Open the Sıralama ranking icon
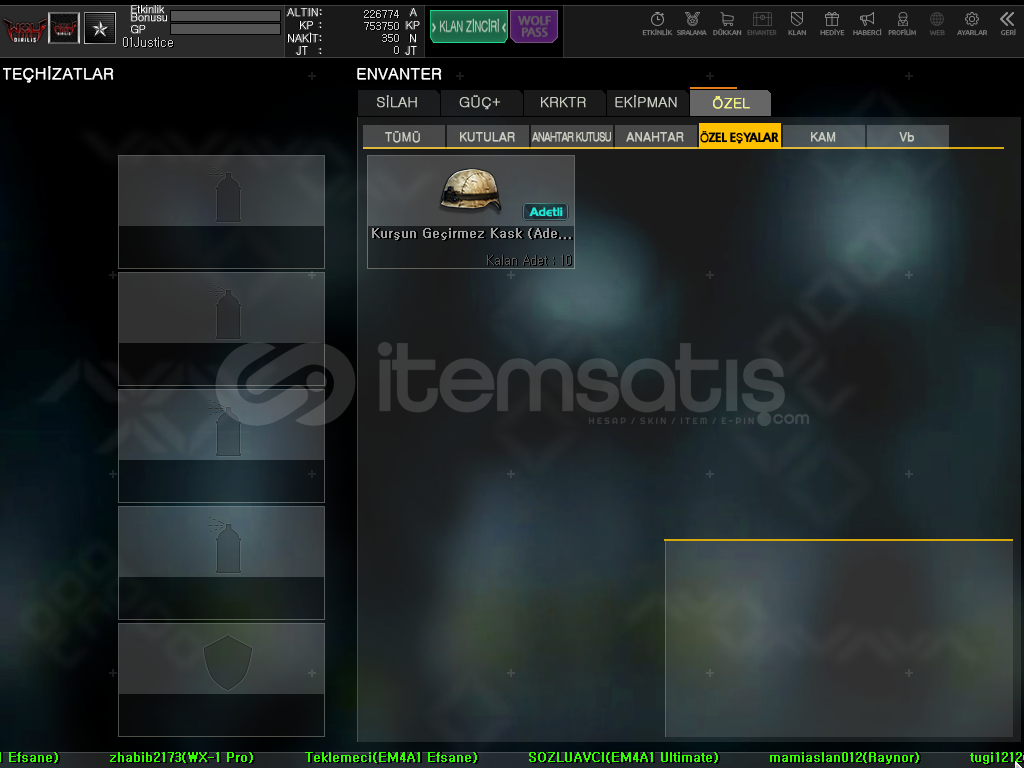This screenshot has width=1024, height=768. pyautogui.click(x=692, y=24)
